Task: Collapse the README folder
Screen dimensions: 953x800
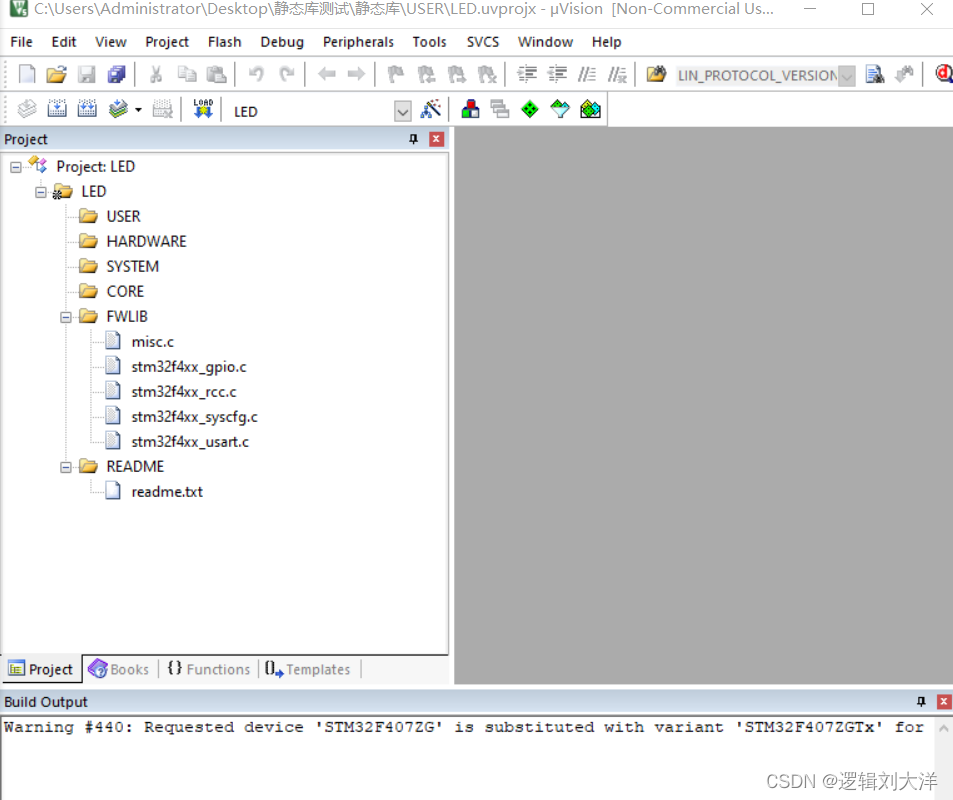Action: coord(66,467)
